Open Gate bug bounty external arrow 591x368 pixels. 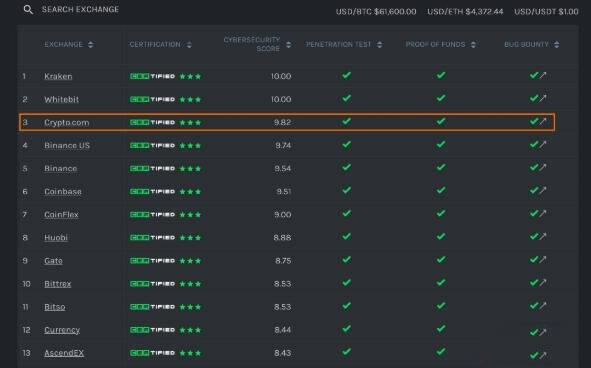[543, 260]
